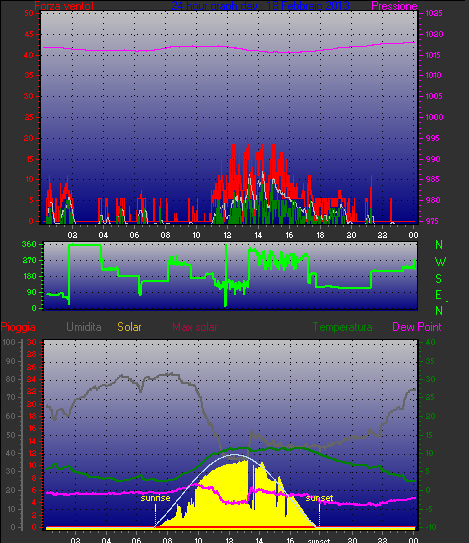
Task: Click gray 100 on the humidity axis
Action: click(9, 342)
